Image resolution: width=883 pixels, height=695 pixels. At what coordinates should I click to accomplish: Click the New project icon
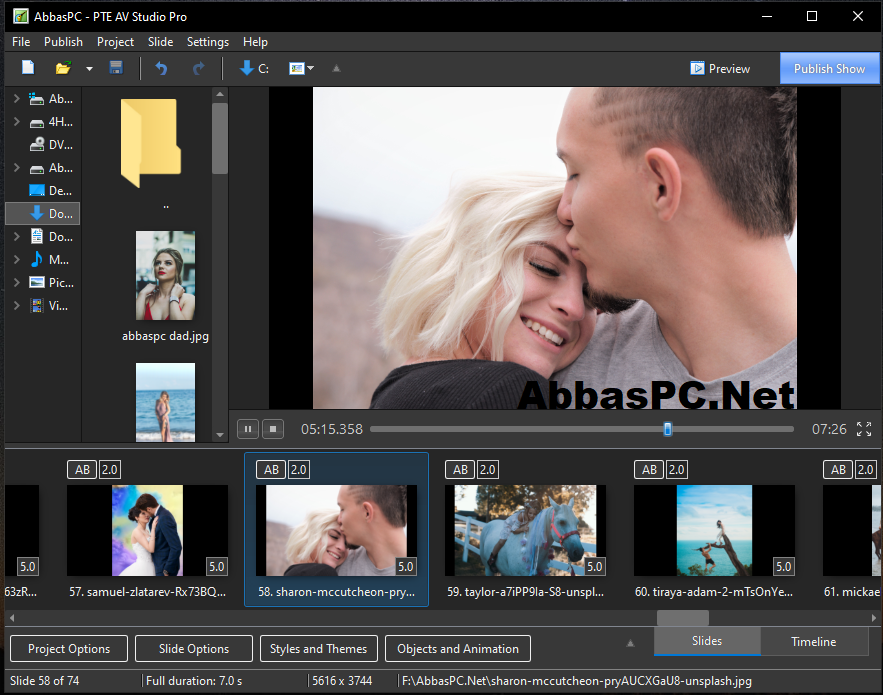pyautogui.click(x=28, y=68)
